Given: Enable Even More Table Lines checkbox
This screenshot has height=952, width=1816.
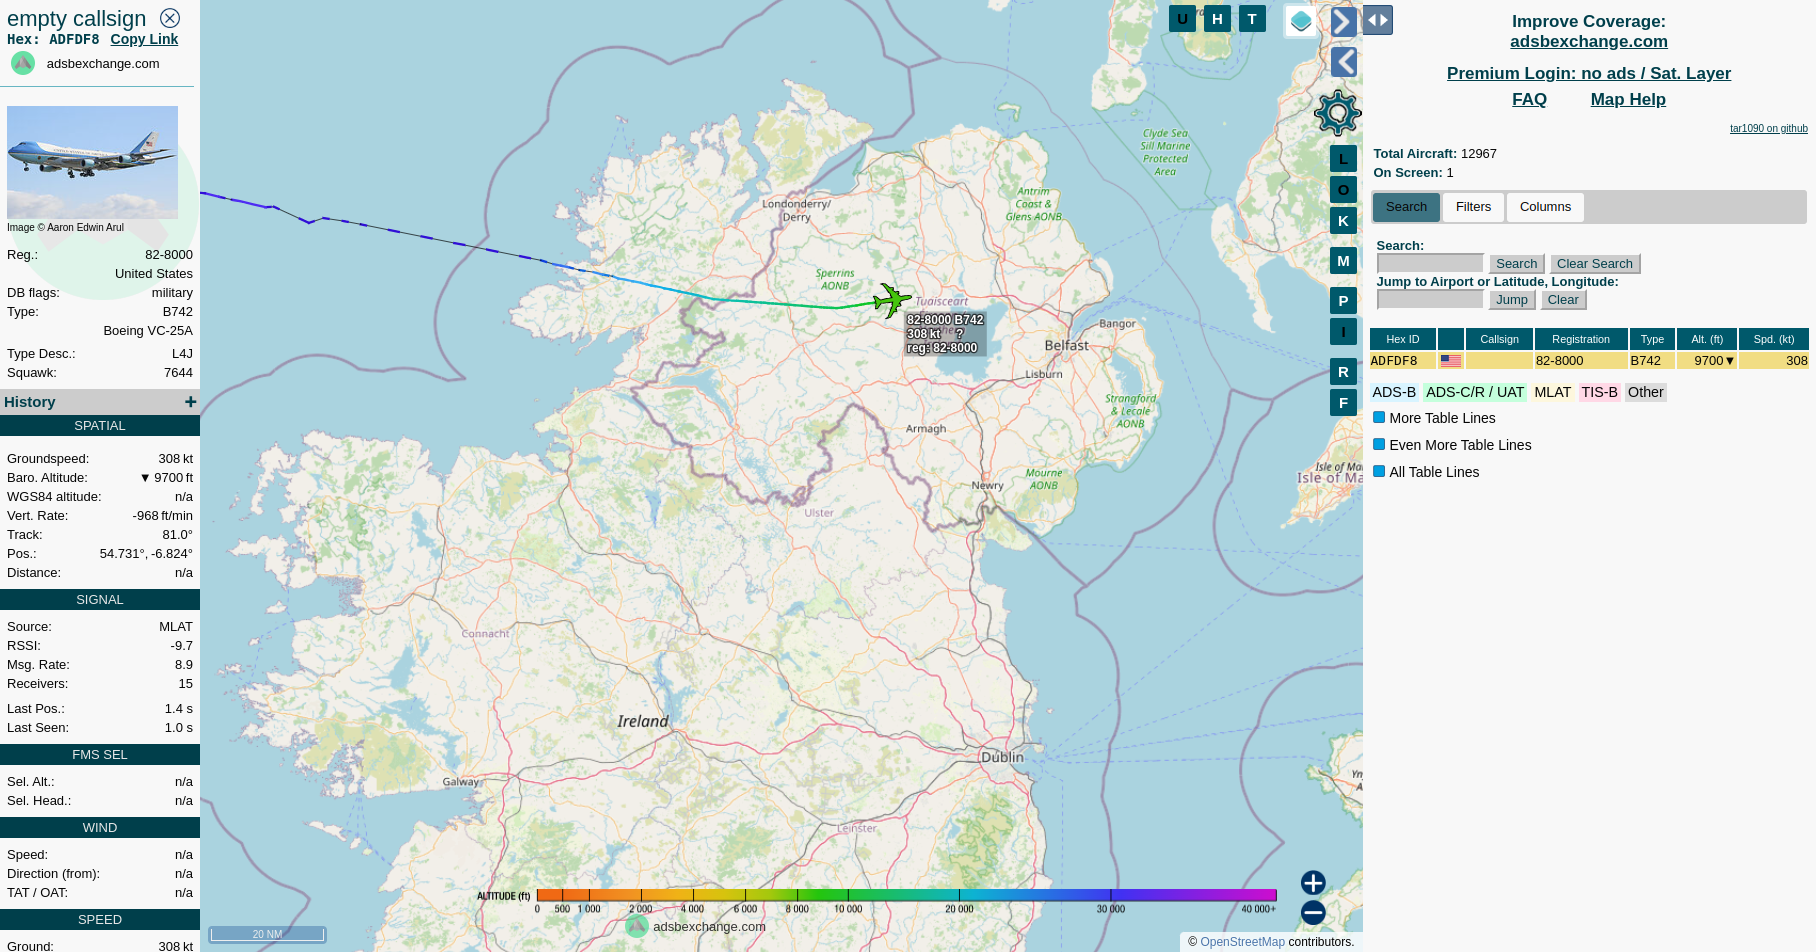Looking at the screenshot, I should point(1379,444).
